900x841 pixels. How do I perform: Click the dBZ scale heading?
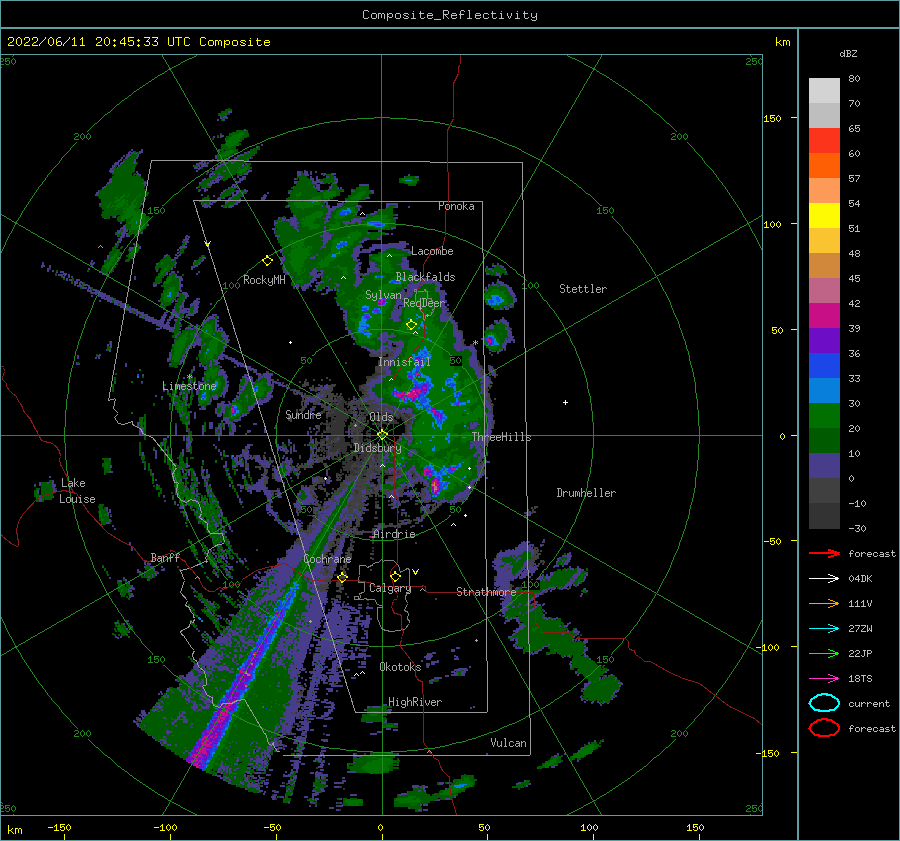point(848,53)
